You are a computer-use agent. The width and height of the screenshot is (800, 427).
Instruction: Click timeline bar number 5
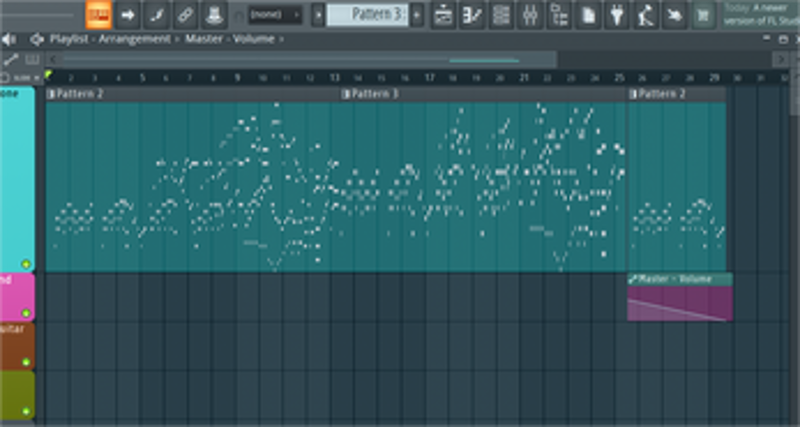142,78
